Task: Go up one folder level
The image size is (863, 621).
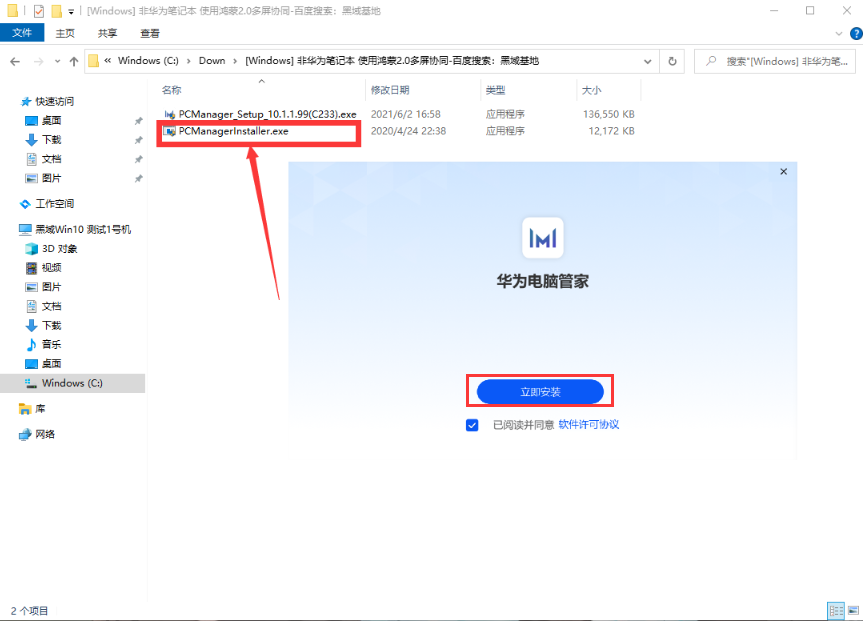Action: coord(74,62)
